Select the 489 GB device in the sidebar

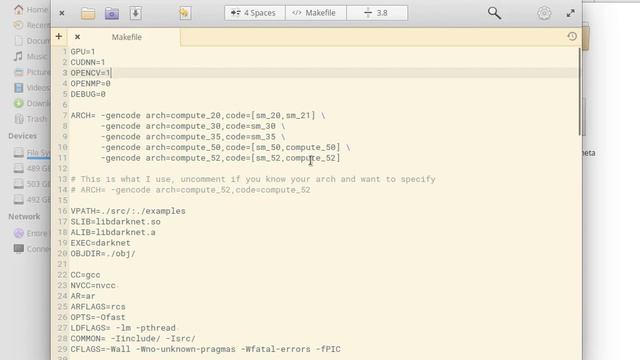coord(31,168)
